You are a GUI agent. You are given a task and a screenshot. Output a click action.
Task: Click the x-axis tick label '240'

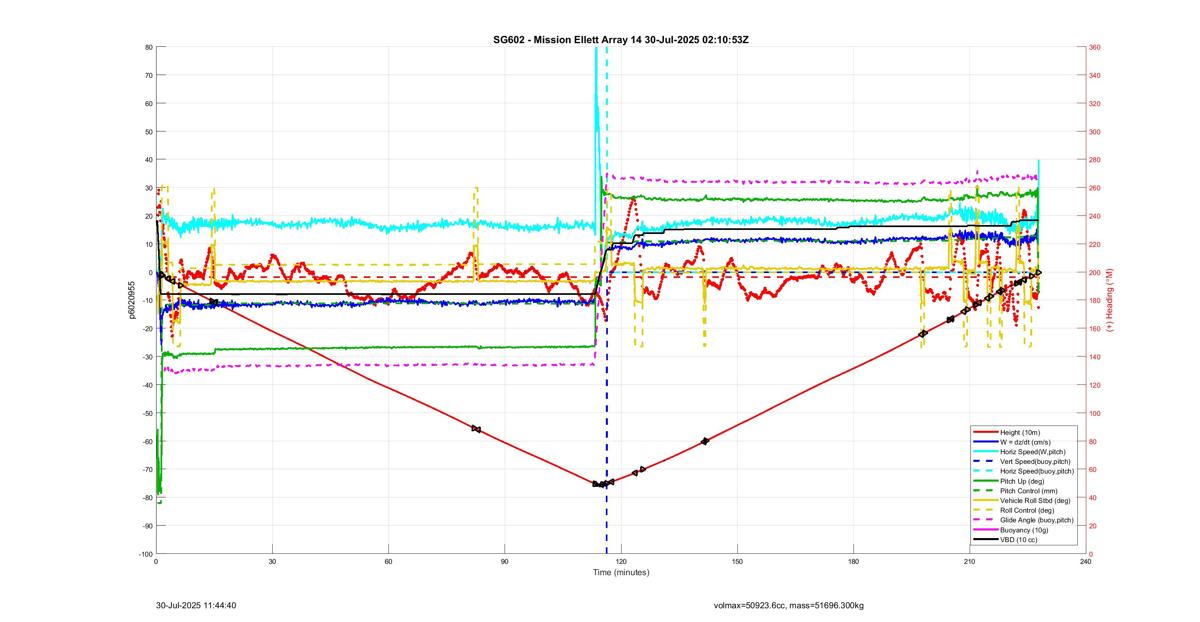click(1085, 562)
